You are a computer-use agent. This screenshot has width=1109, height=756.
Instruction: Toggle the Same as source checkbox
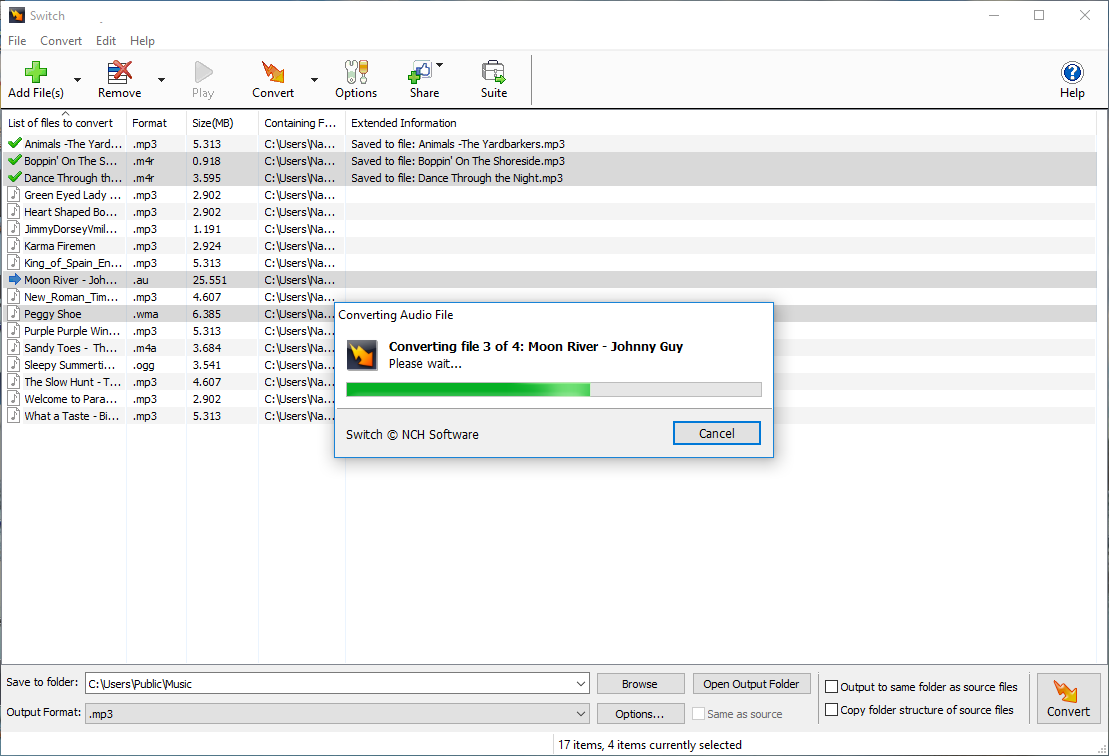(x=698, y=713)
